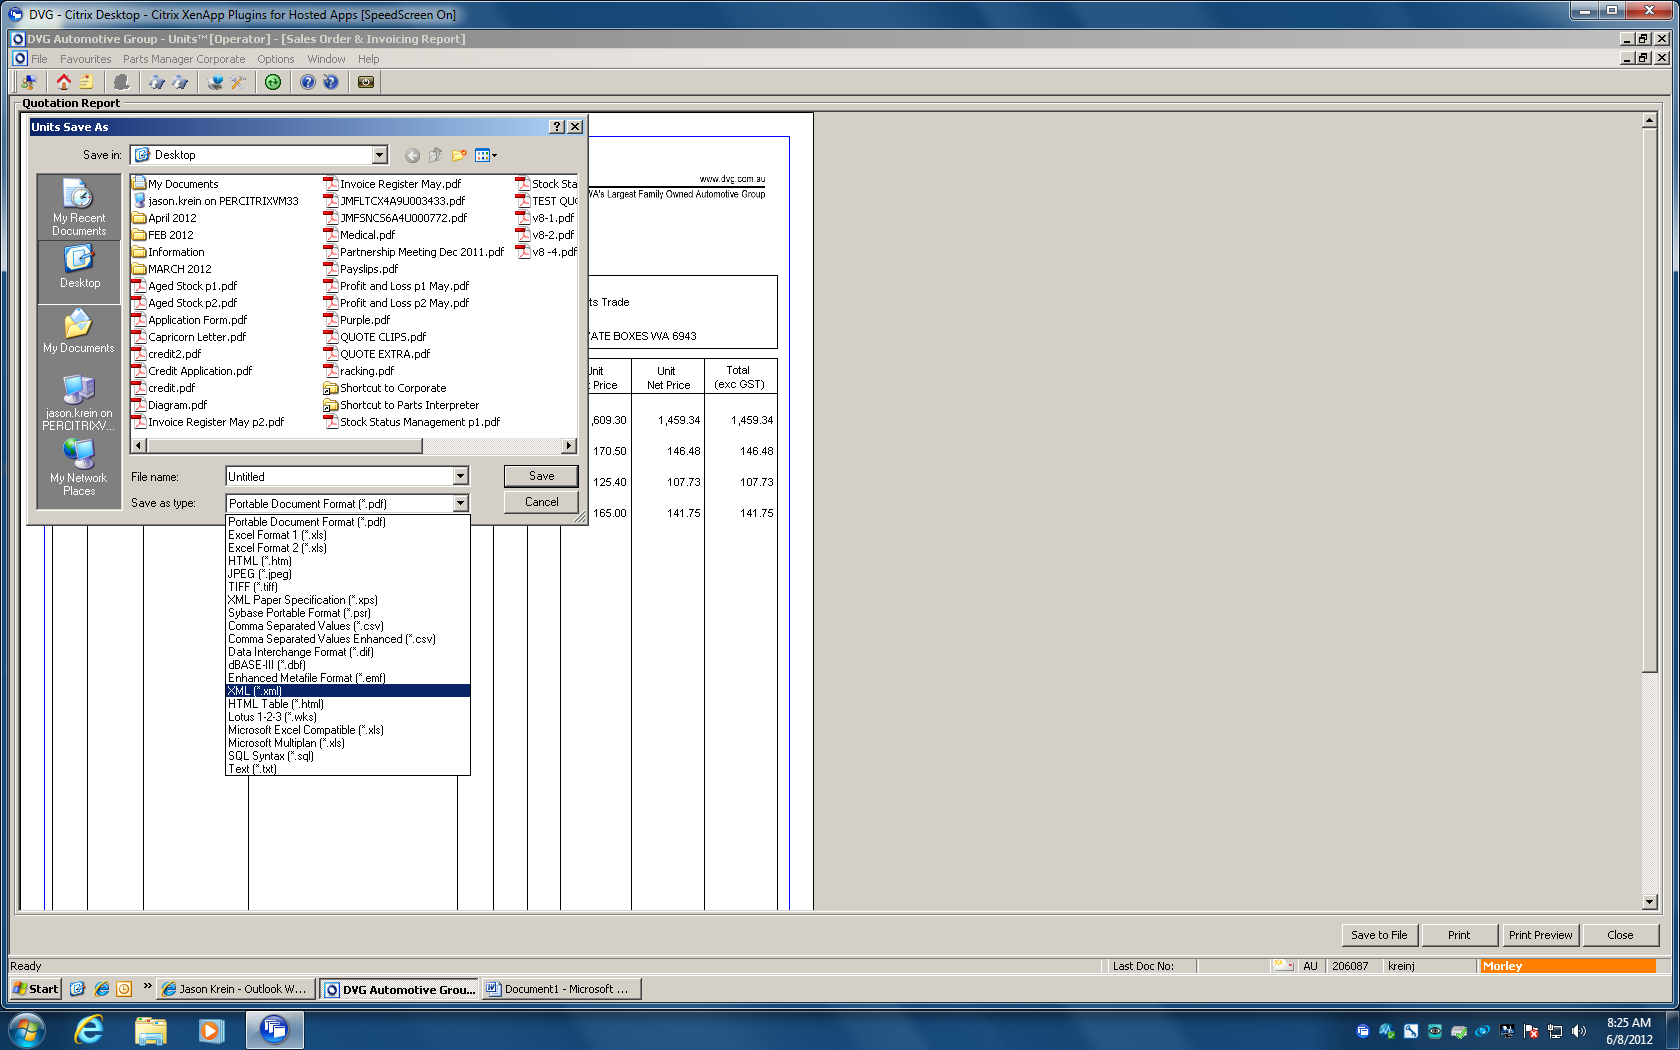Click the mail icon in status bar

click(x=1284, y=966)
